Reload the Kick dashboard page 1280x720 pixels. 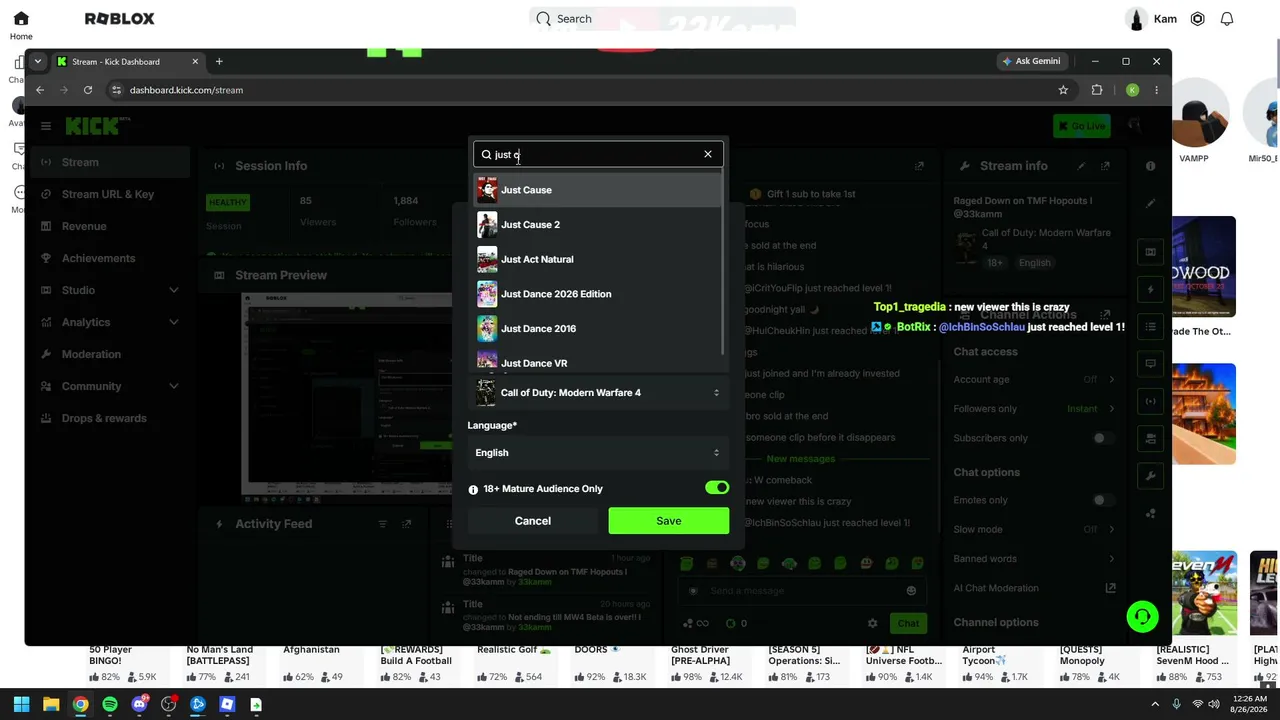(88, 90)
